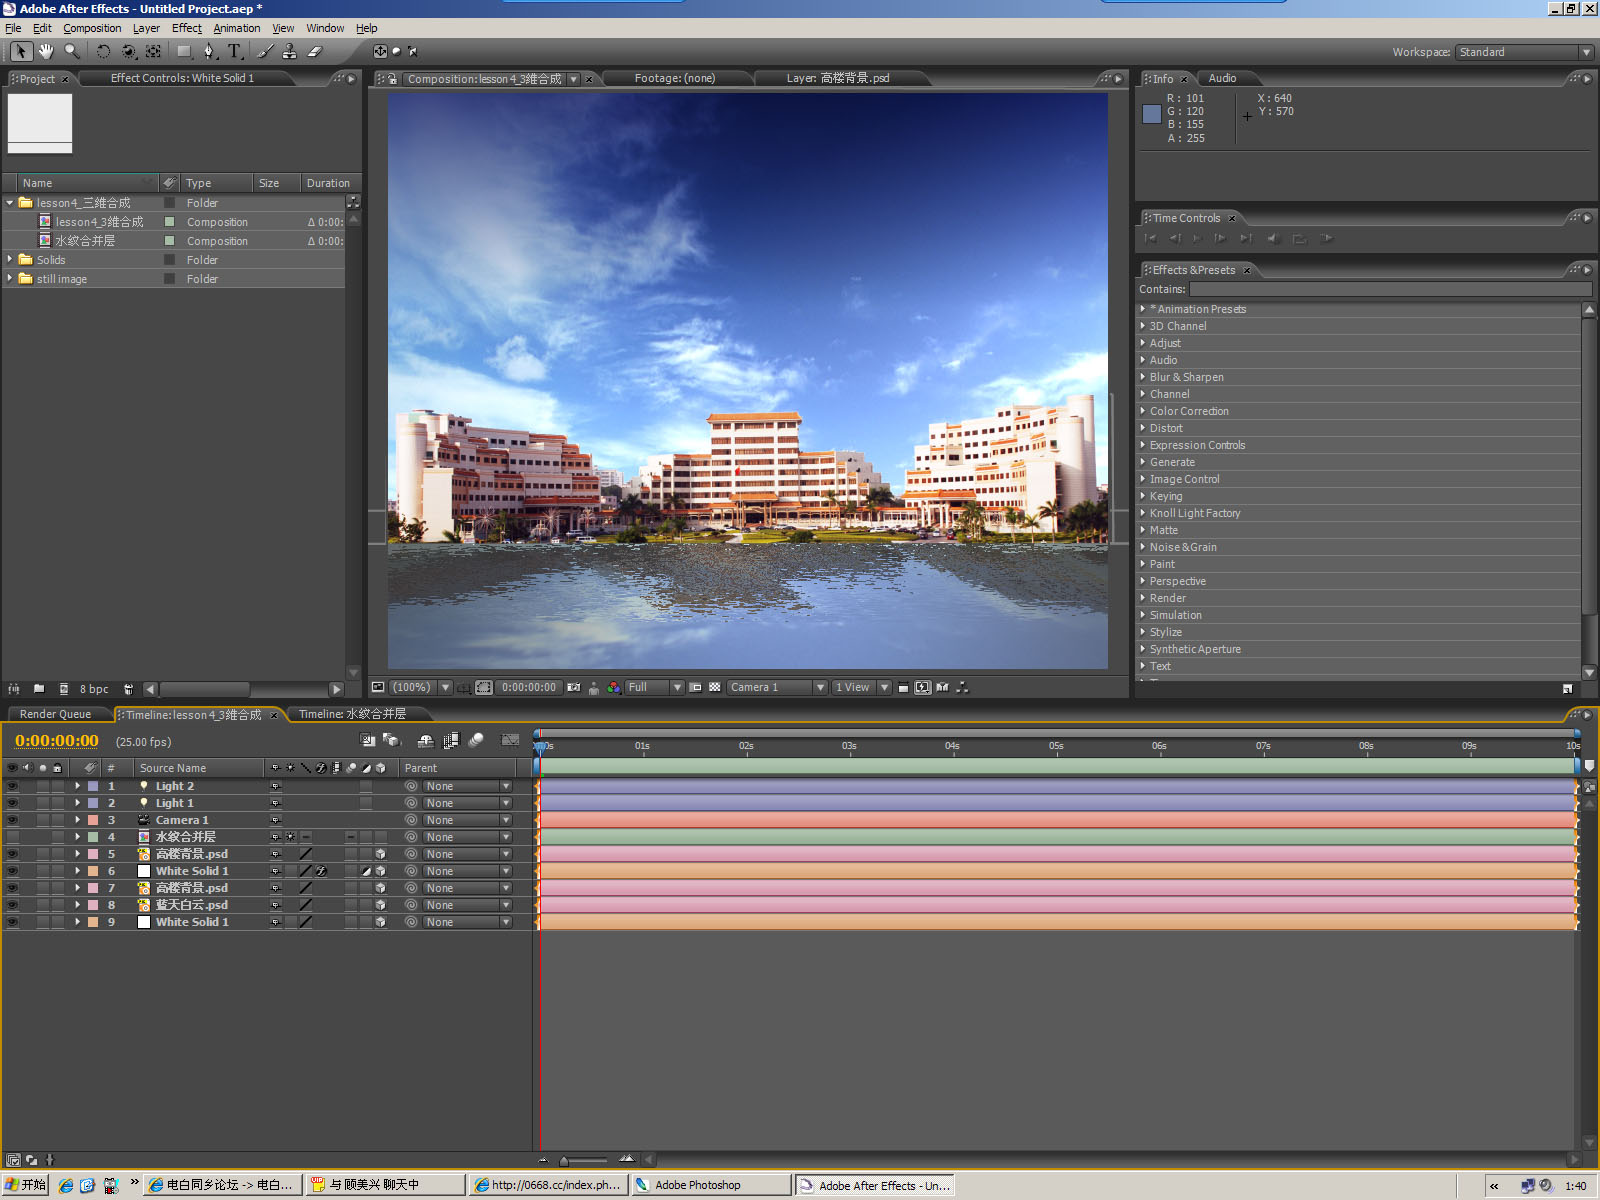Expand the Blur & Sharpen effects category

pos(1143,377)
